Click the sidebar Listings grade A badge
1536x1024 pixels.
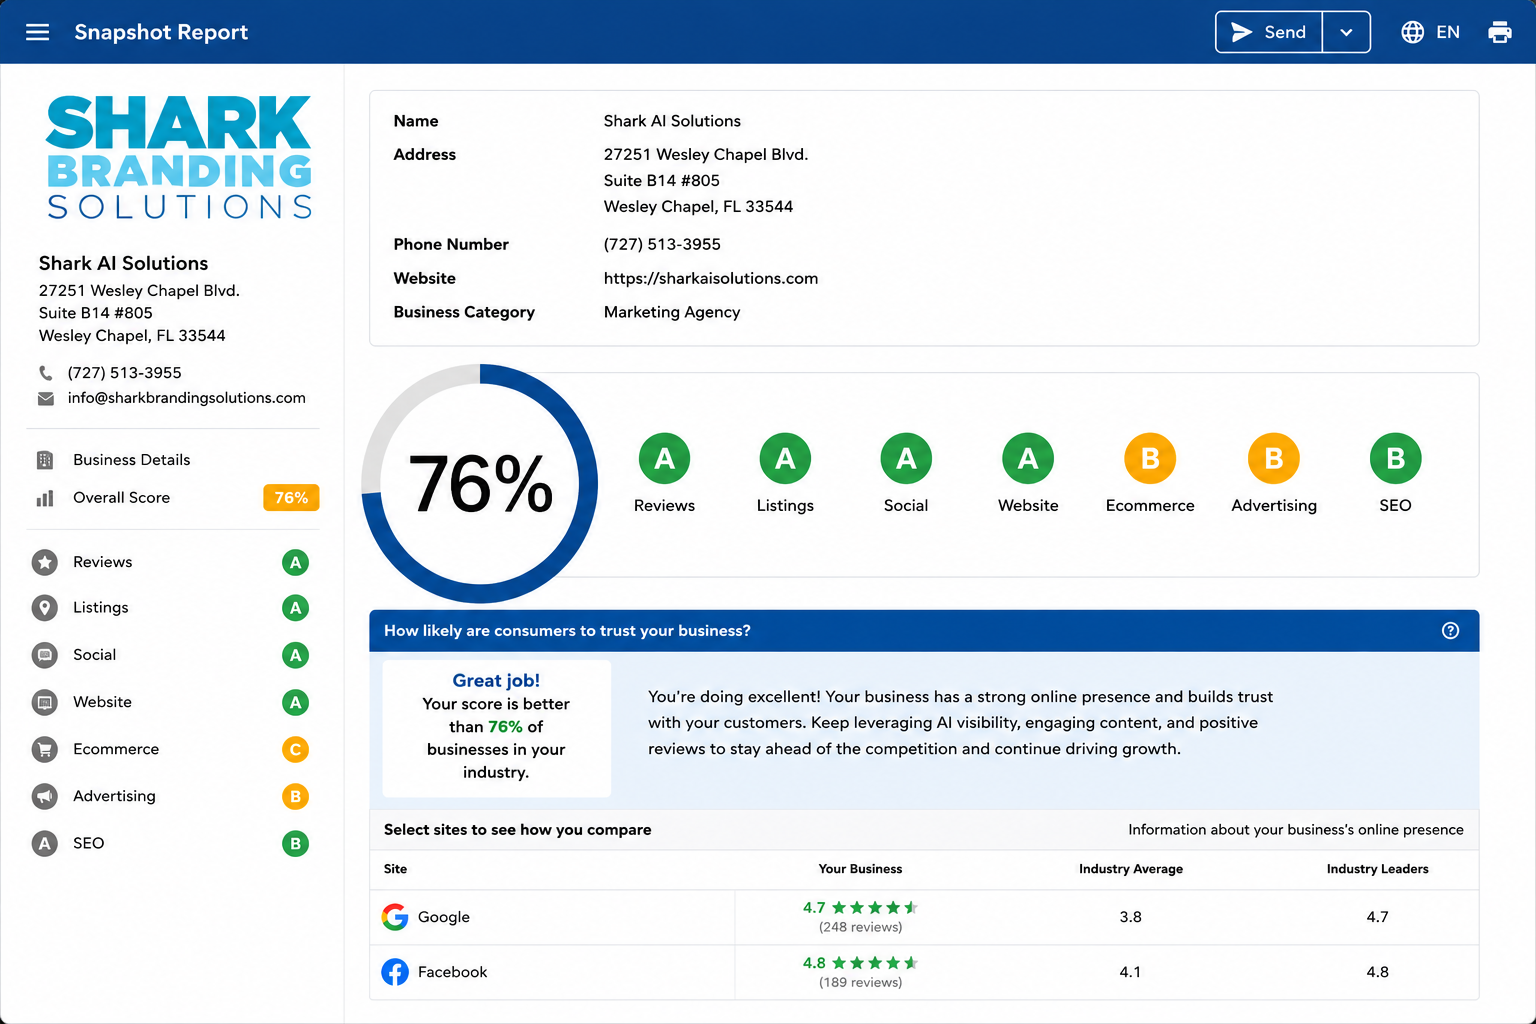coord(295,608)
